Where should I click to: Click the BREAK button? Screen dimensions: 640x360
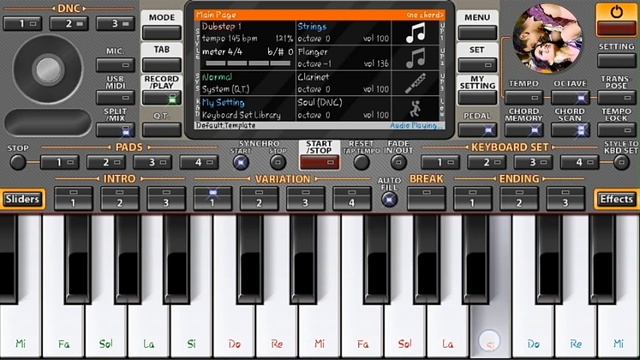click(426, 198)
